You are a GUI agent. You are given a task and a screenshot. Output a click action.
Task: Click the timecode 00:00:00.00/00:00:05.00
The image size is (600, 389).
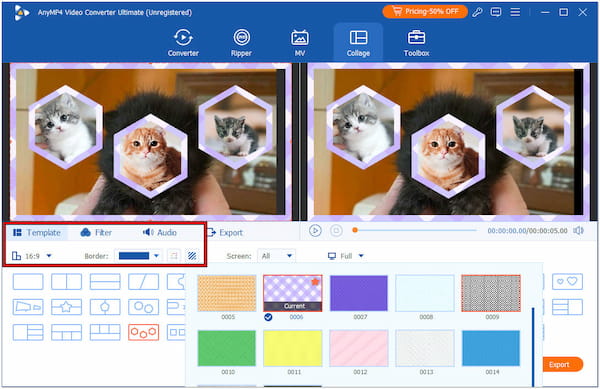[x=527, y=231]
